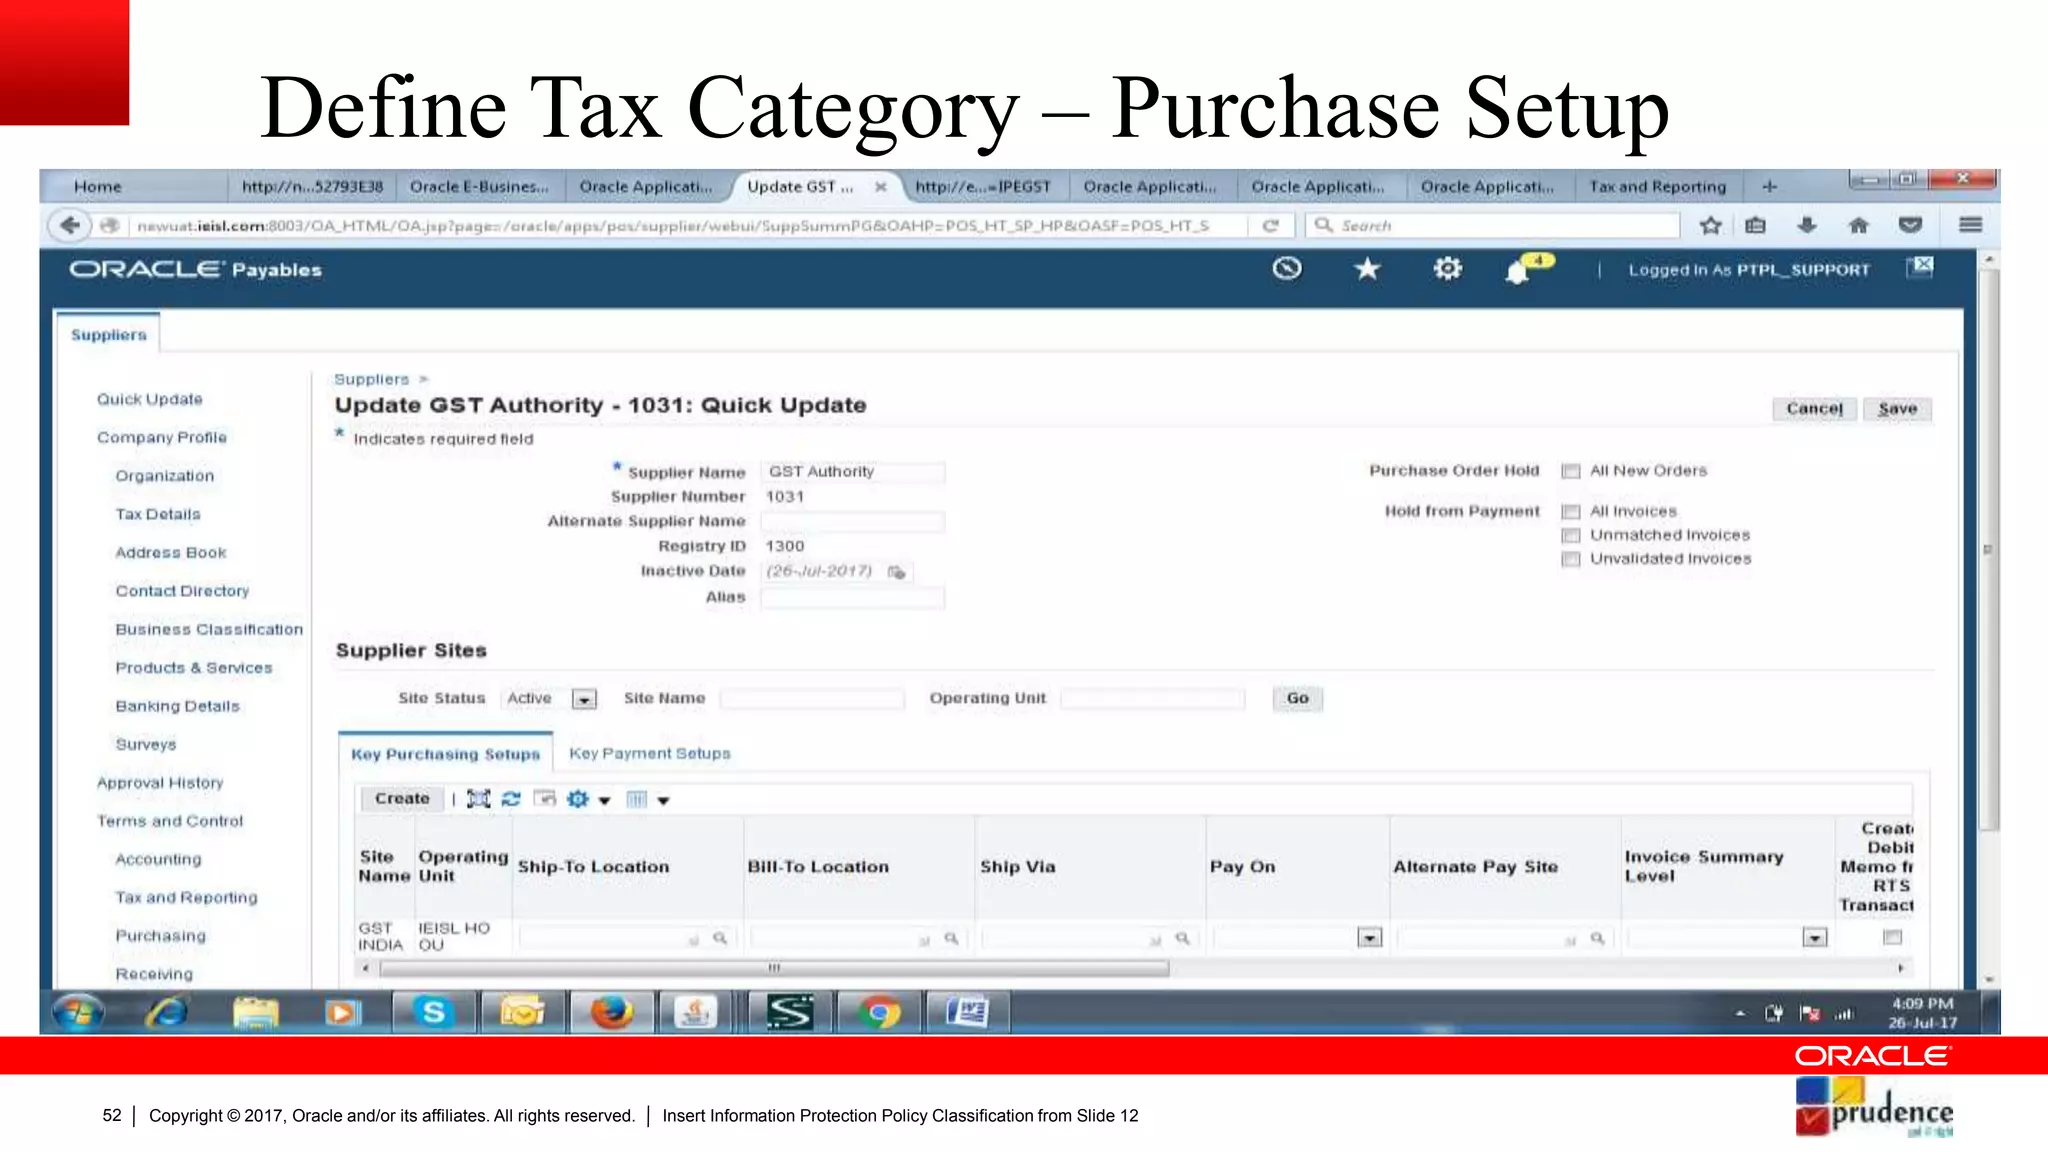The height and width of the screenshot is (1152, 2048).
Task: Refresh the supplier sites table
Action: (511, 799)
